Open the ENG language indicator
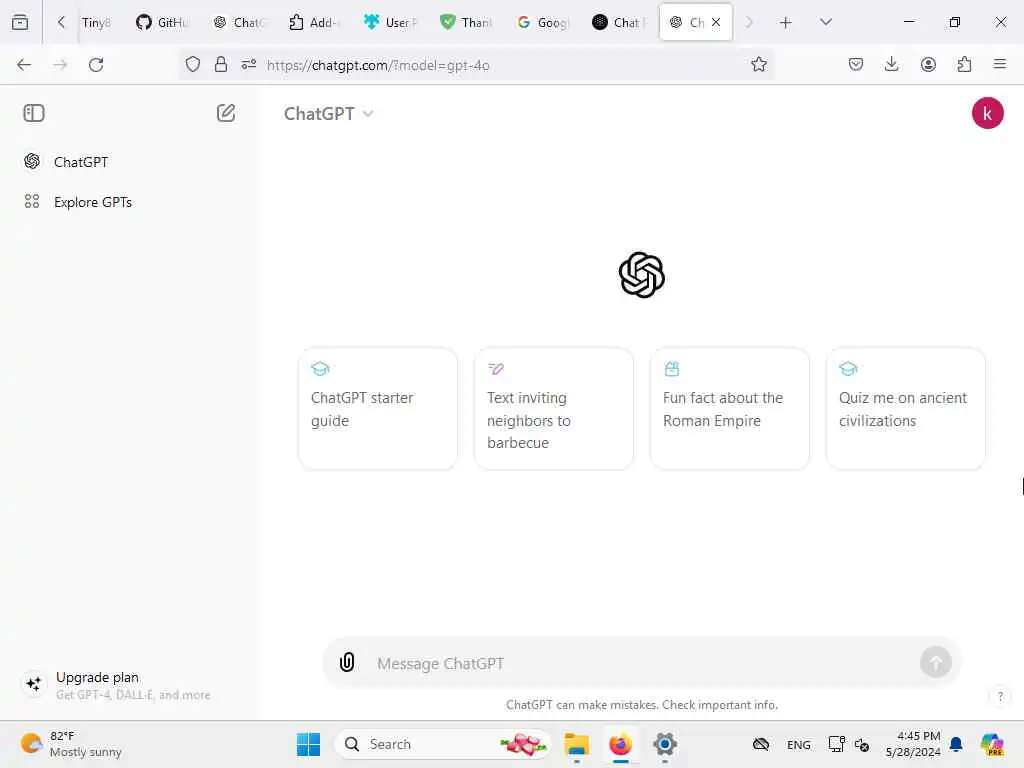The image size is (1024, 768). pyautogui.click(x=798, y=744)
